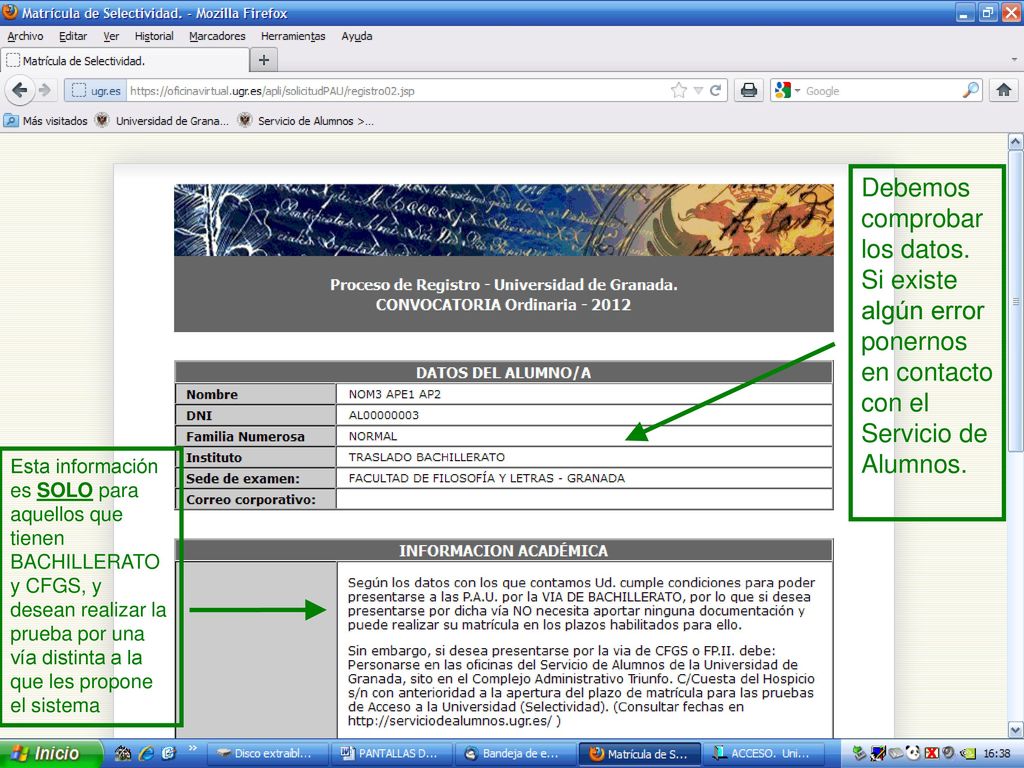Click the second system tray icon
This screenshot has width=1024, height=768.
(x=877, y=753)
